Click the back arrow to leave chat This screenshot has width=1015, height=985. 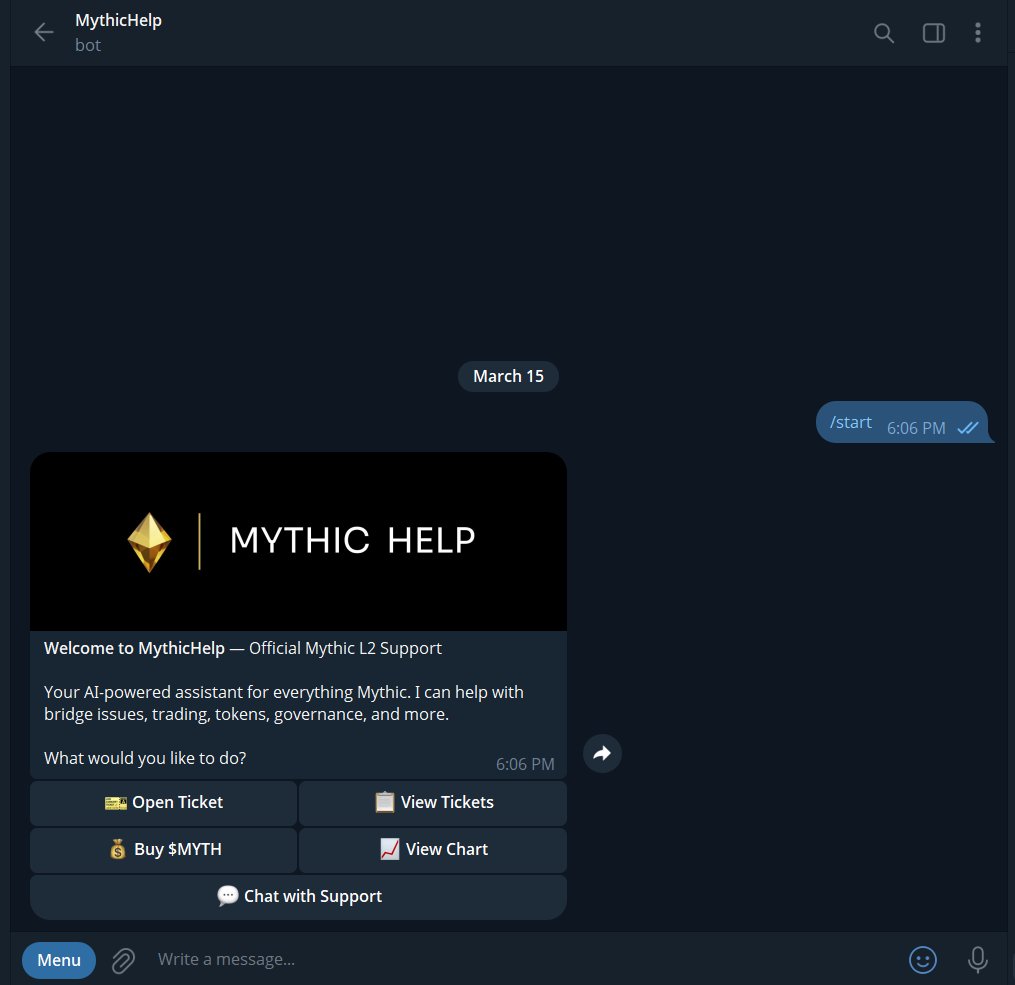[x=43, y=32]
